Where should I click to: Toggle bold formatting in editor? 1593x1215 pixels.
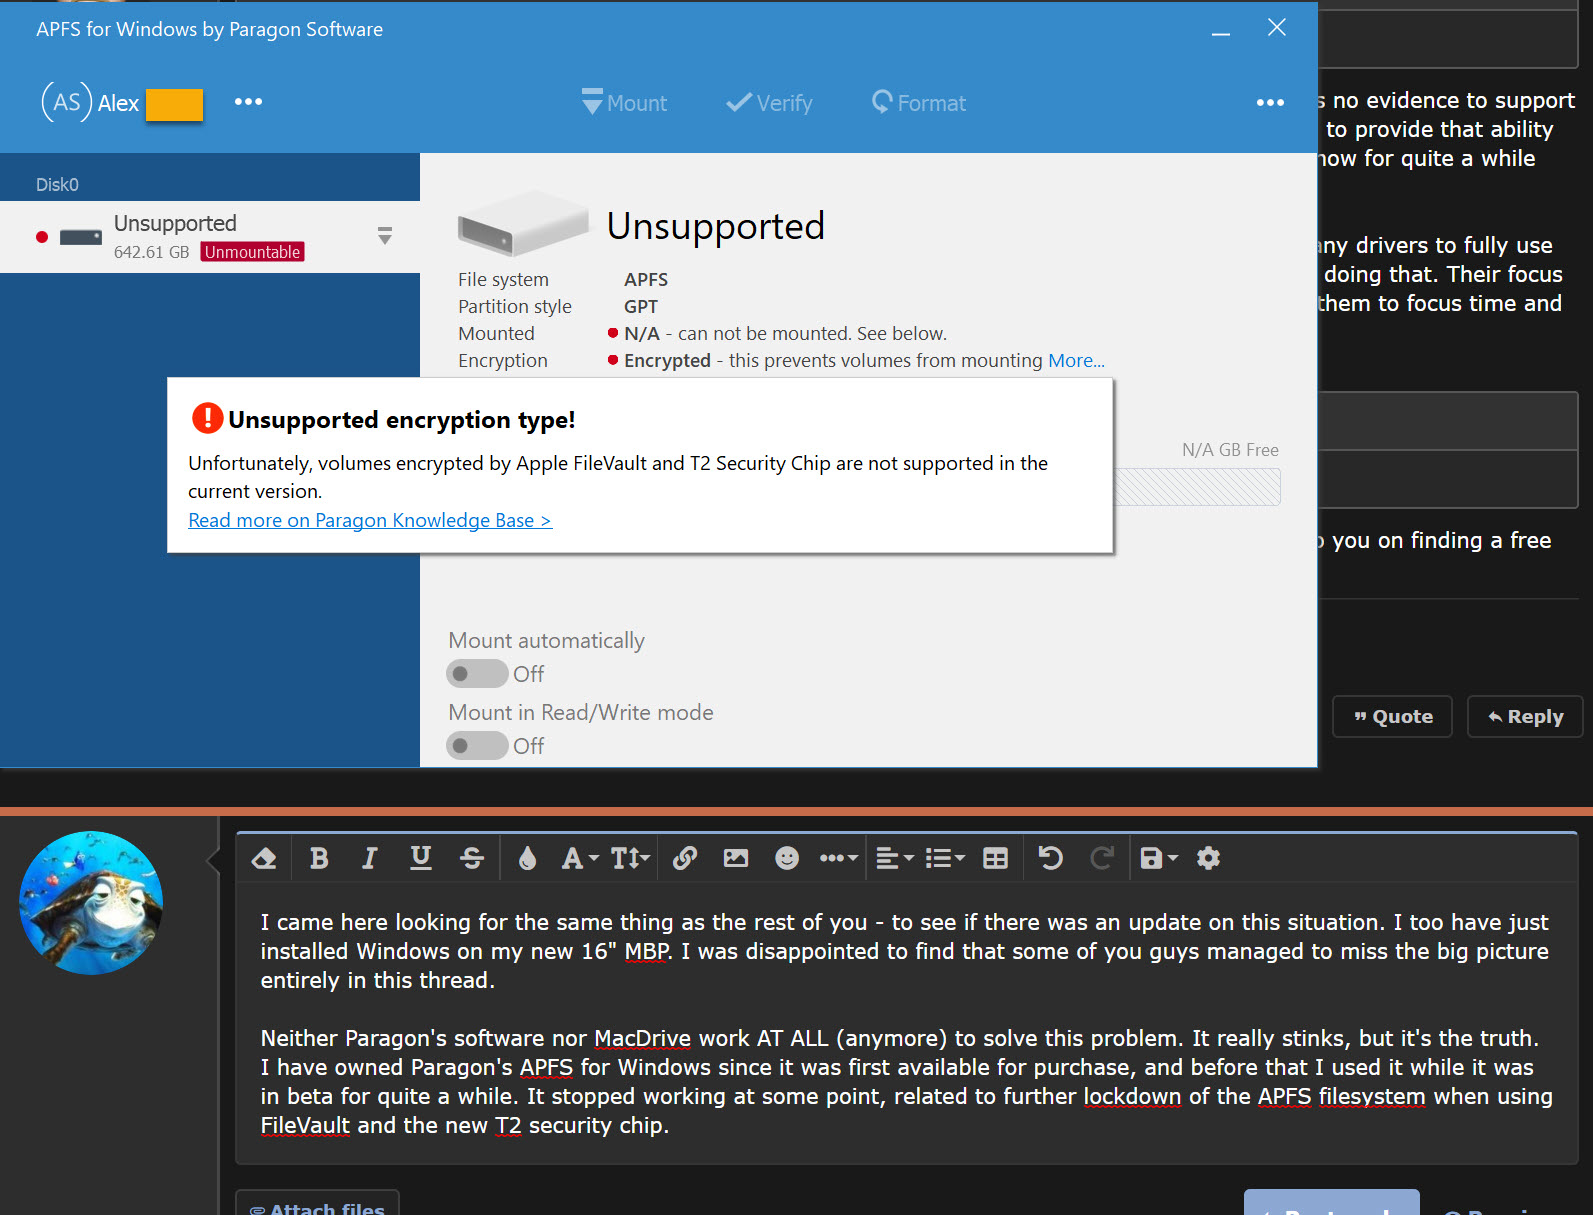pos(319,858)
